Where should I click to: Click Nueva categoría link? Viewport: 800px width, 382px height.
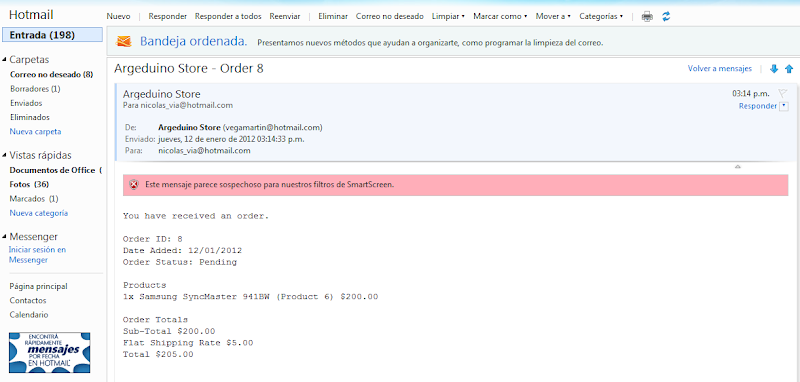[x=39, y=213]
